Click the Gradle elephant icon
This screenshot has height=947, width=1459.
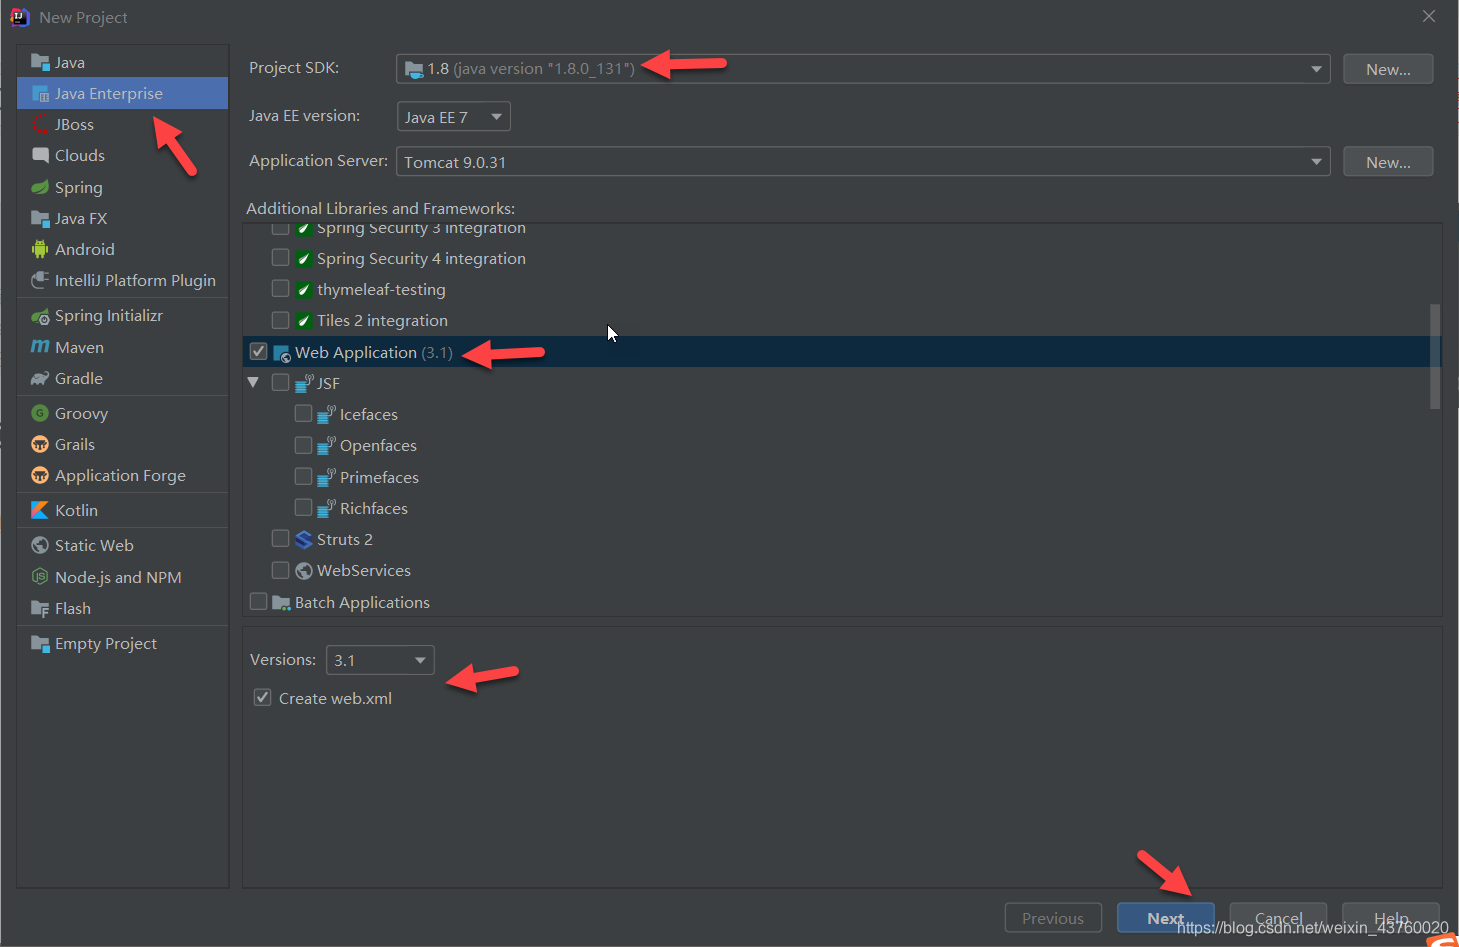40,378
